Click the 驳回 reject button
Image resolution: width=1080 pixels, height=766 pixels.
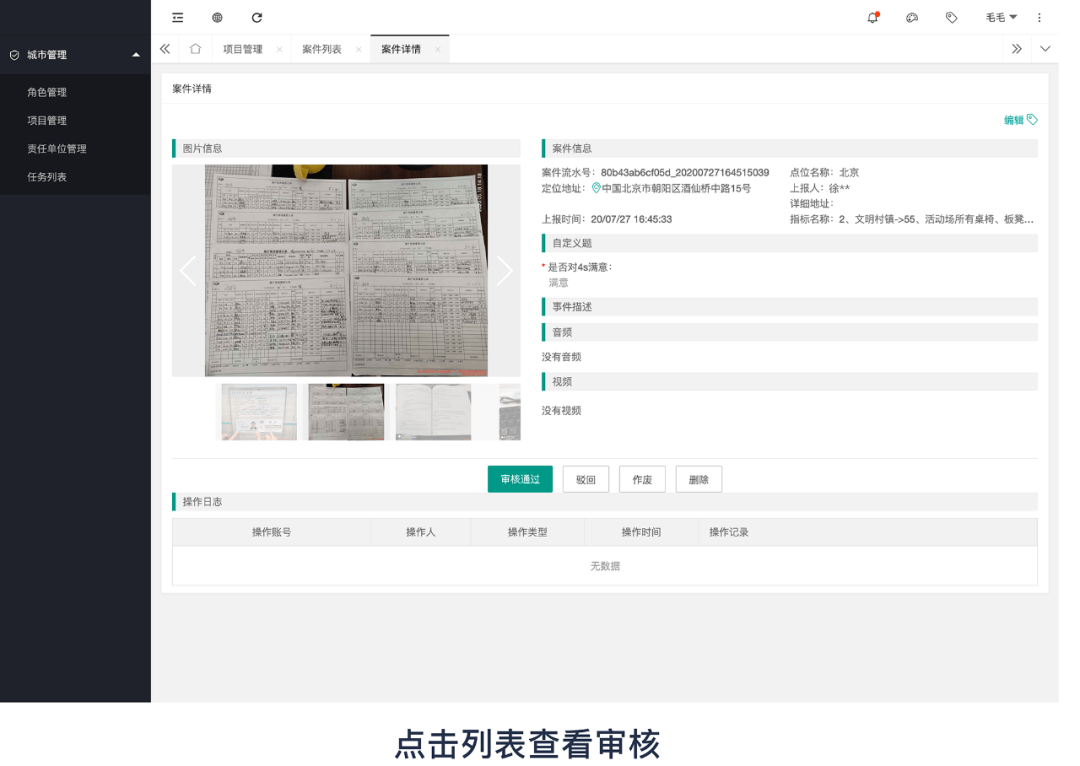585,479
